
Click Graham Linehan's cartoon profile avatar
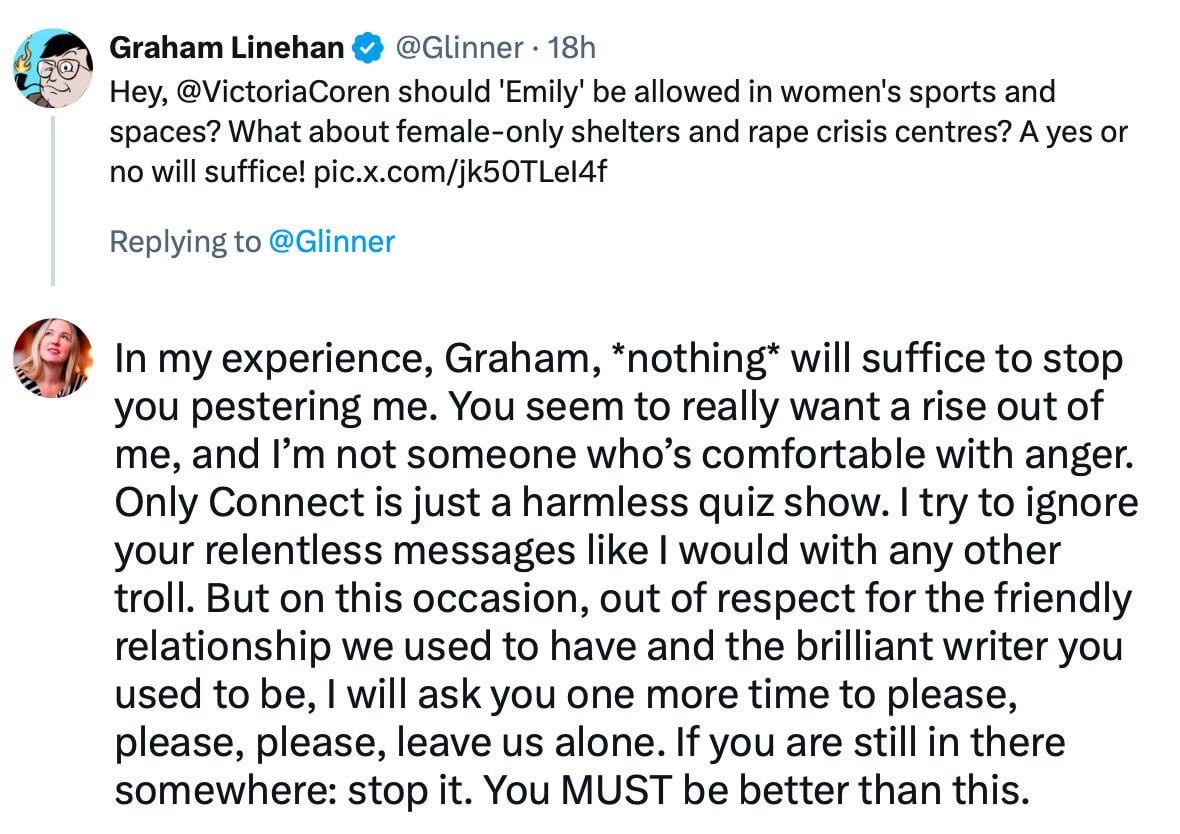coord(52,68)
